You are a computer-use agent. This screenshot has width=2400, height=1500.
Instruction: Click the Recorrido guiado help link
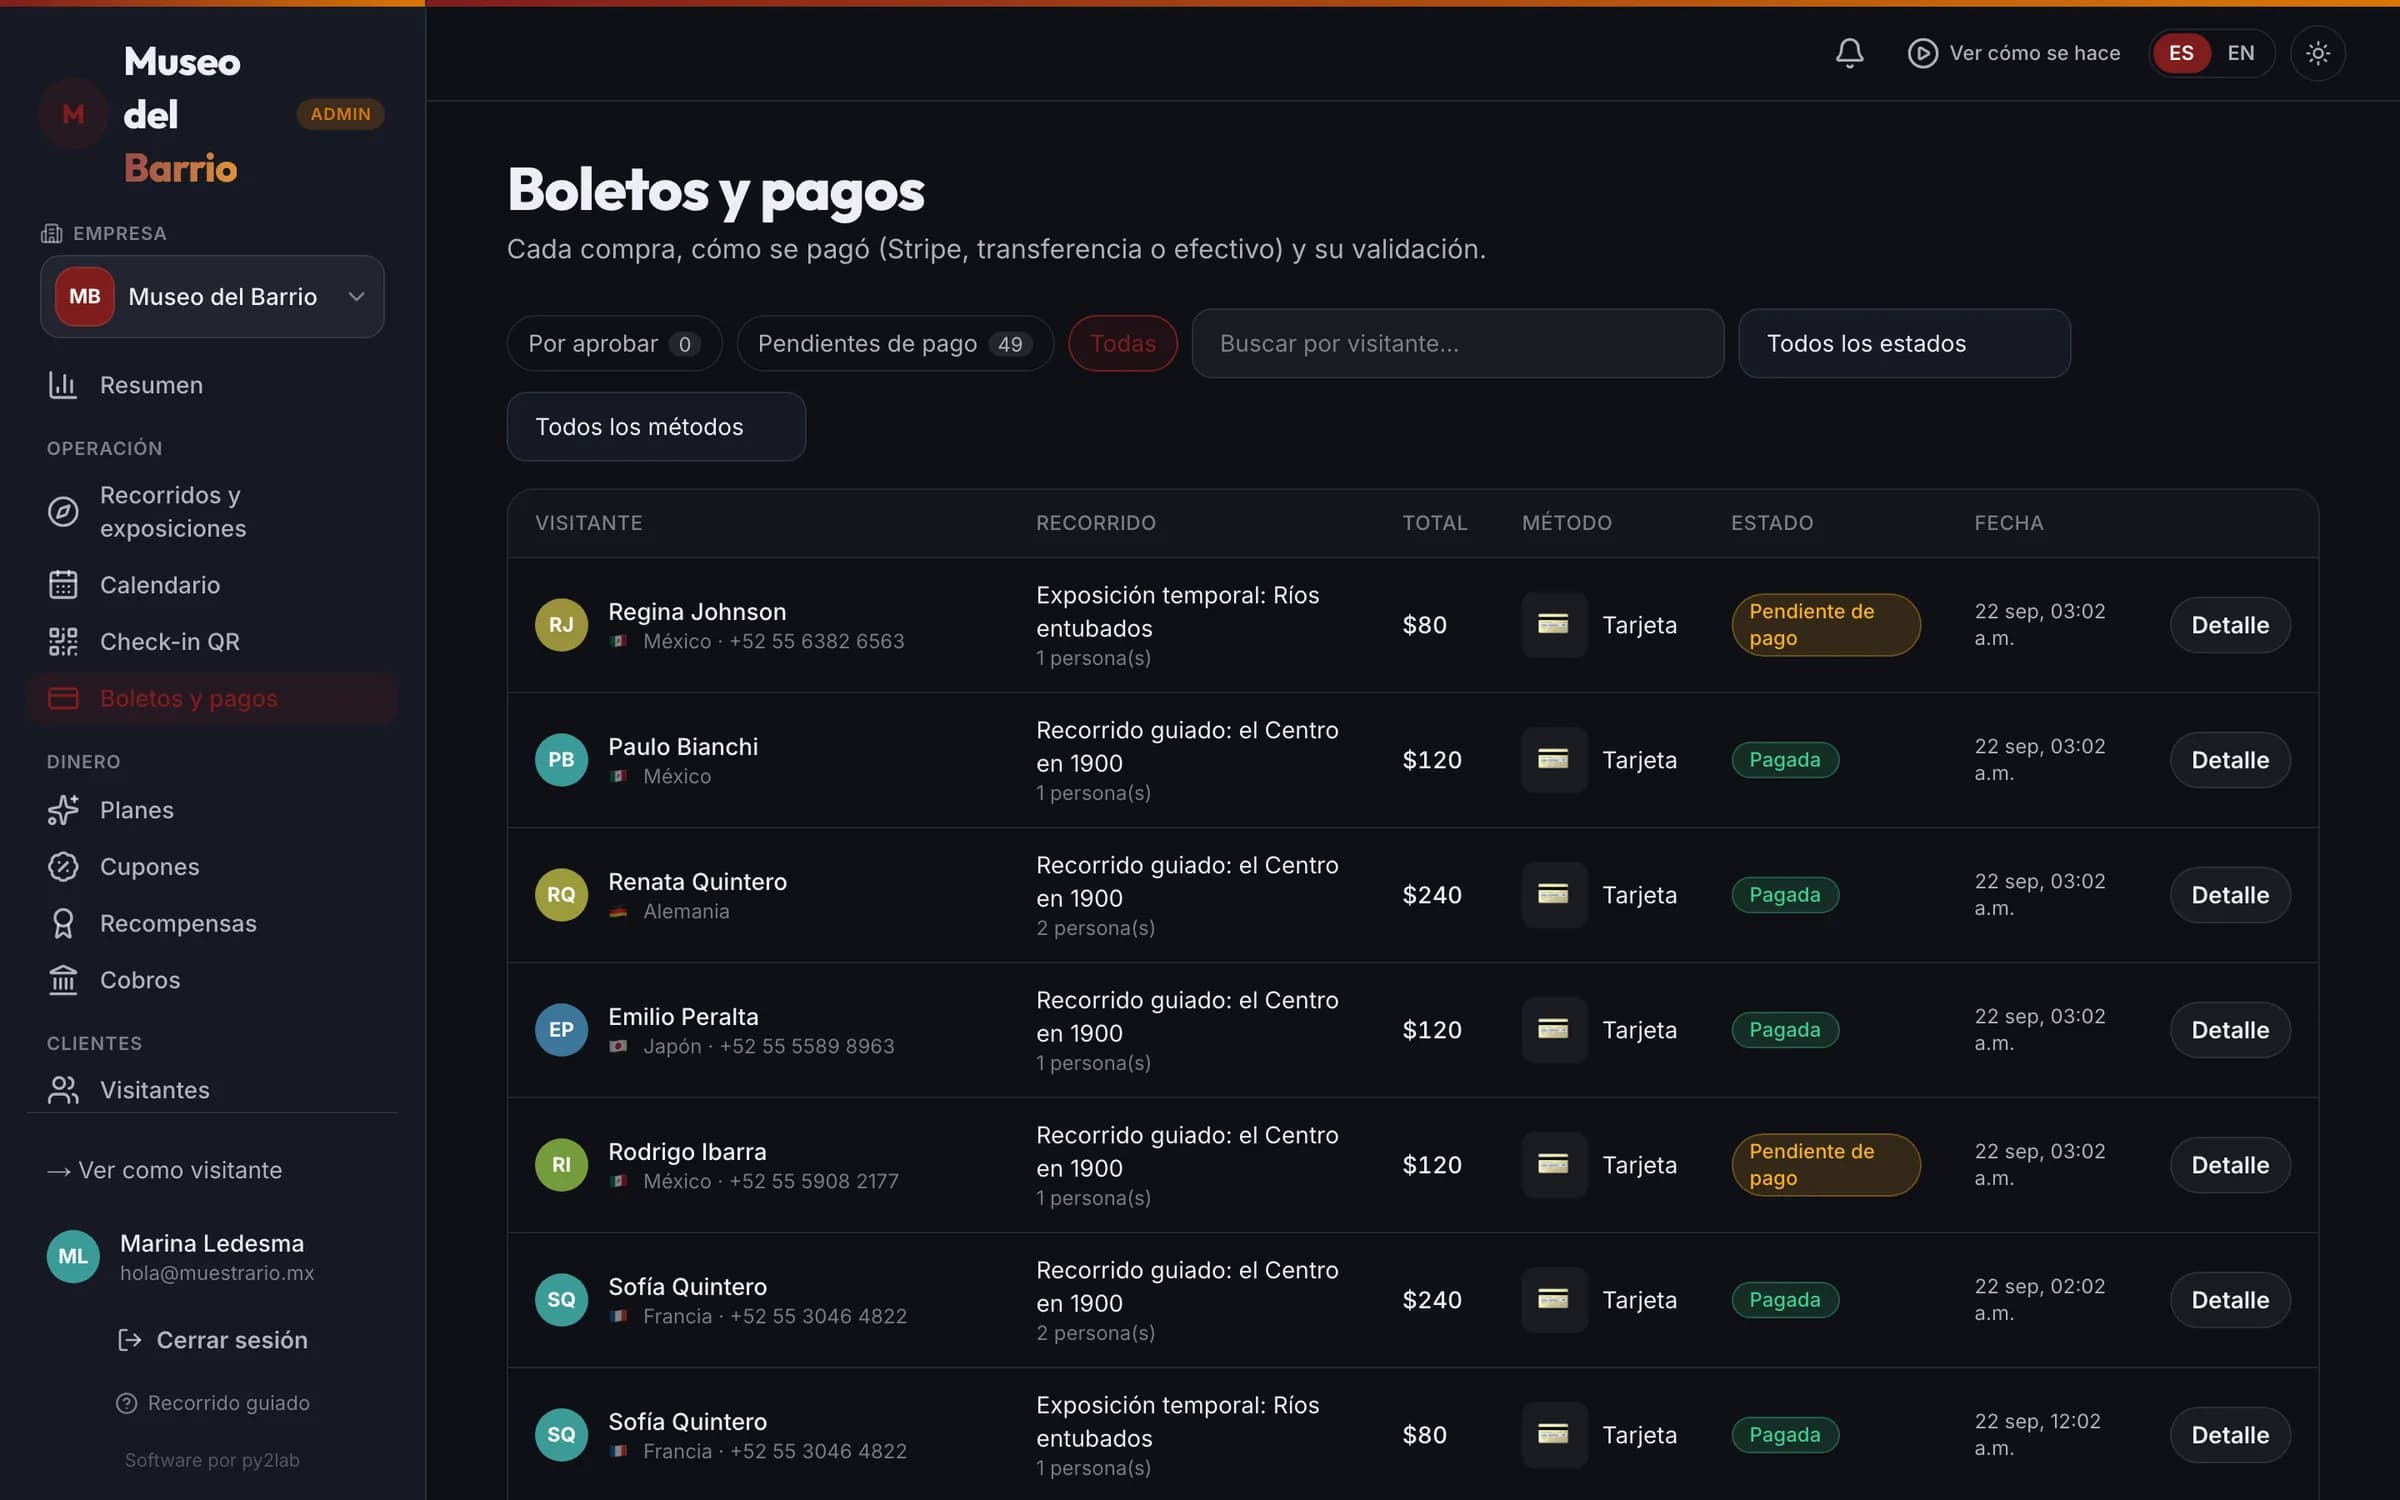(212, 1403)
